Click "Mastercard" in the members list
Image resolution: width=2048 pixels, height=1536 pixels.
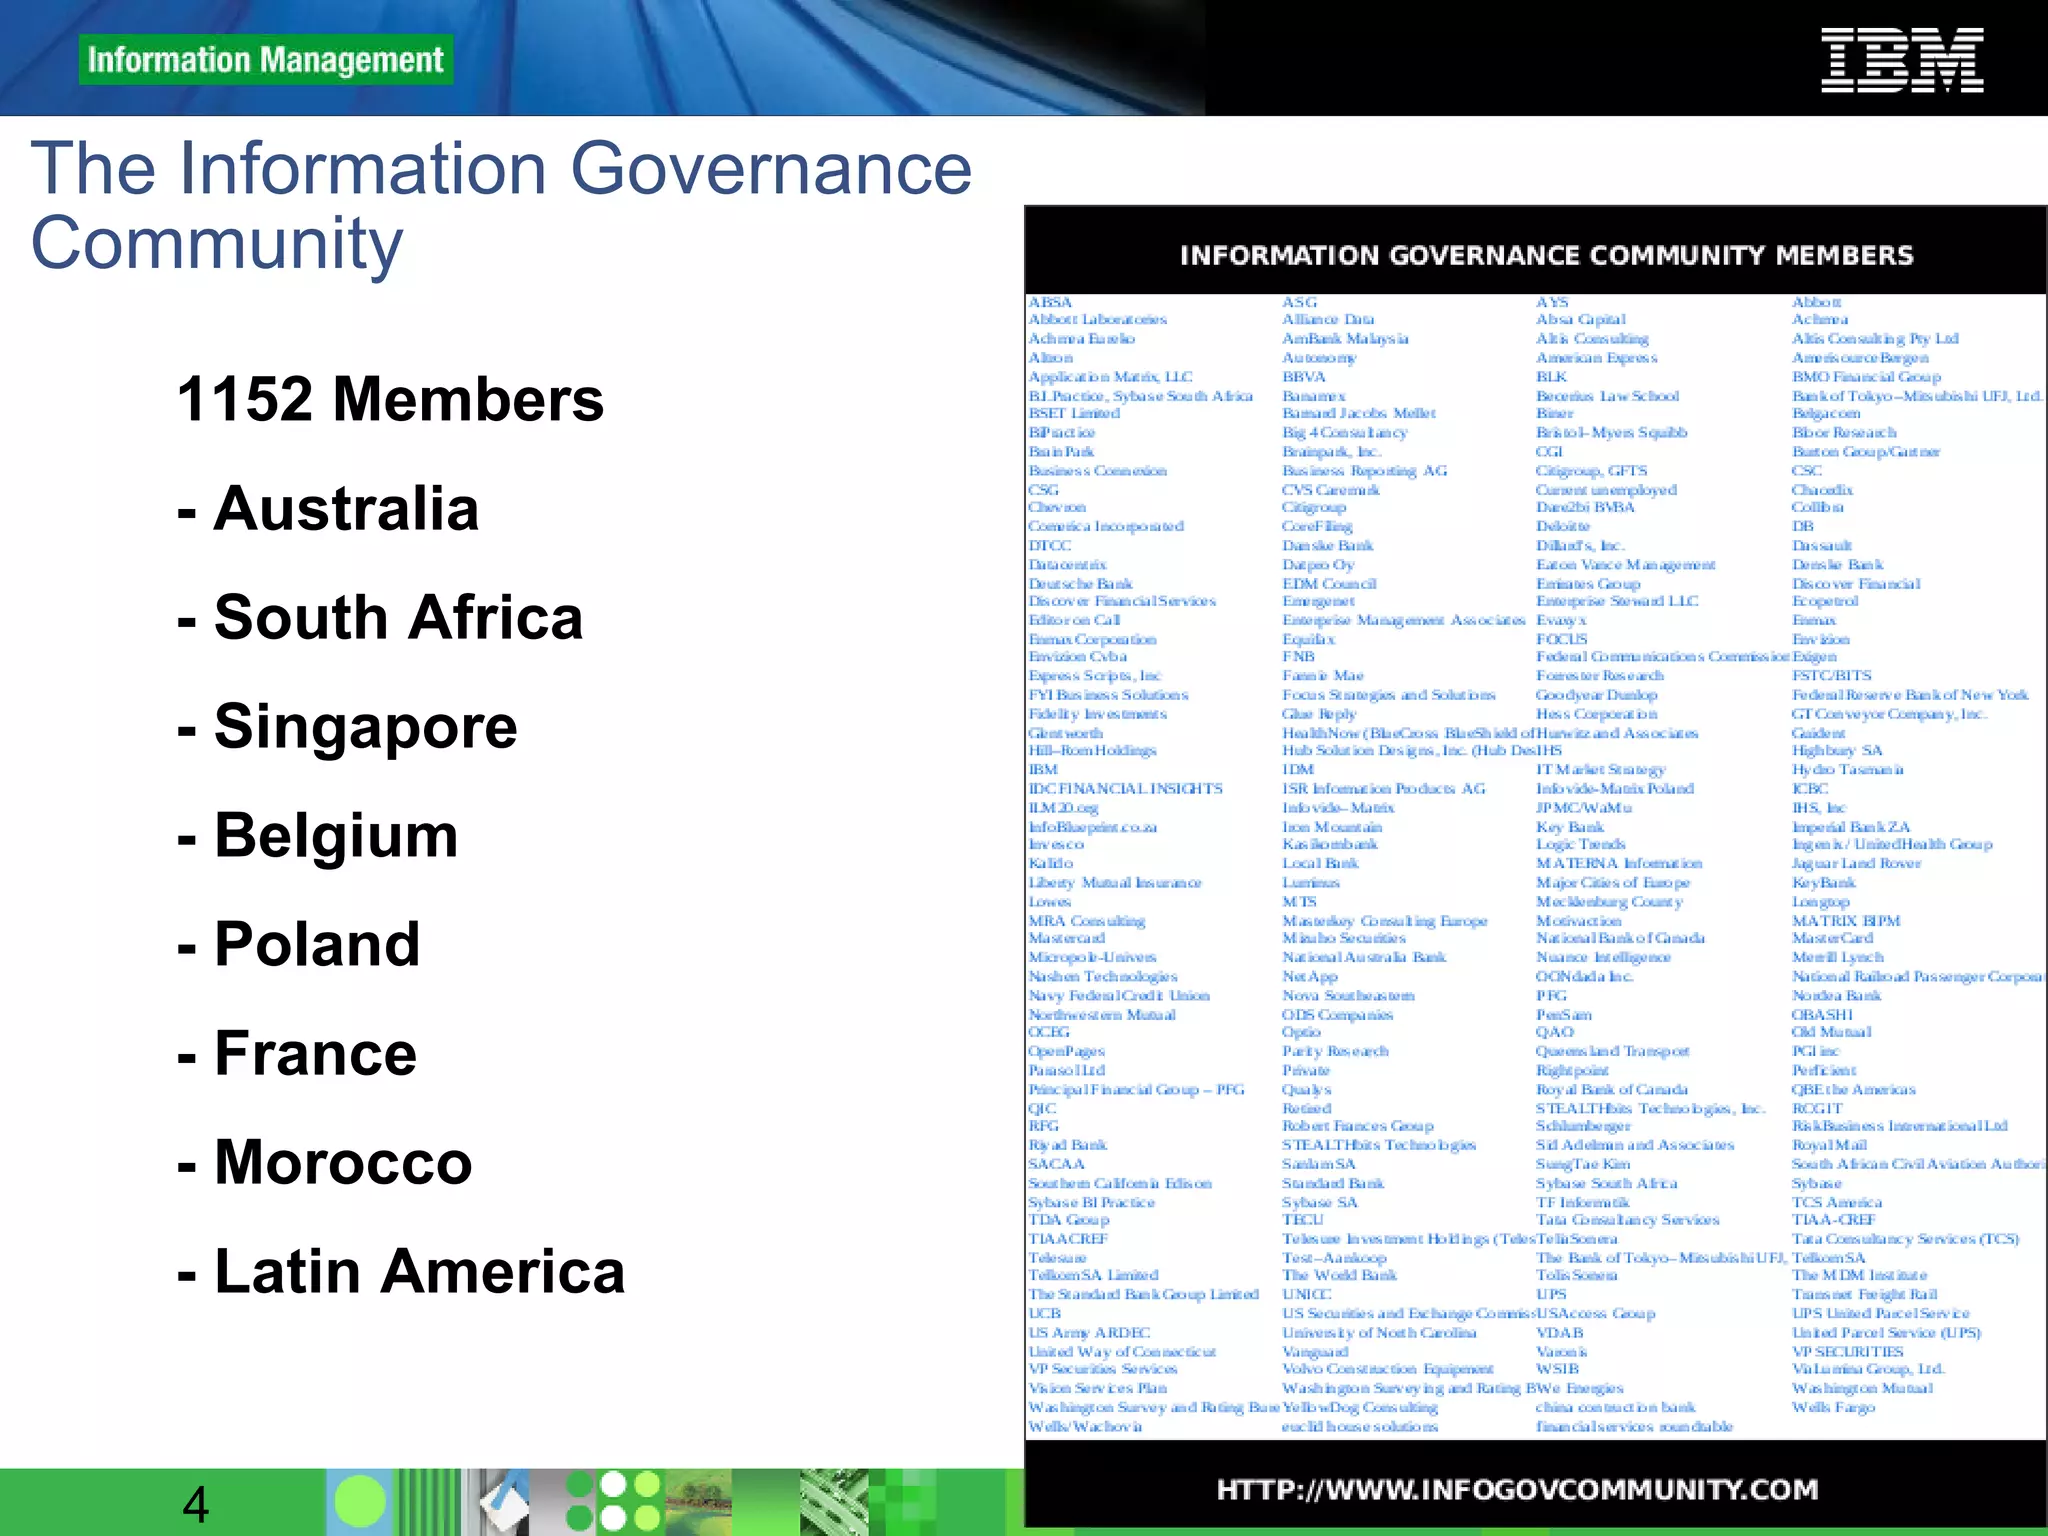coord(1067,939)
